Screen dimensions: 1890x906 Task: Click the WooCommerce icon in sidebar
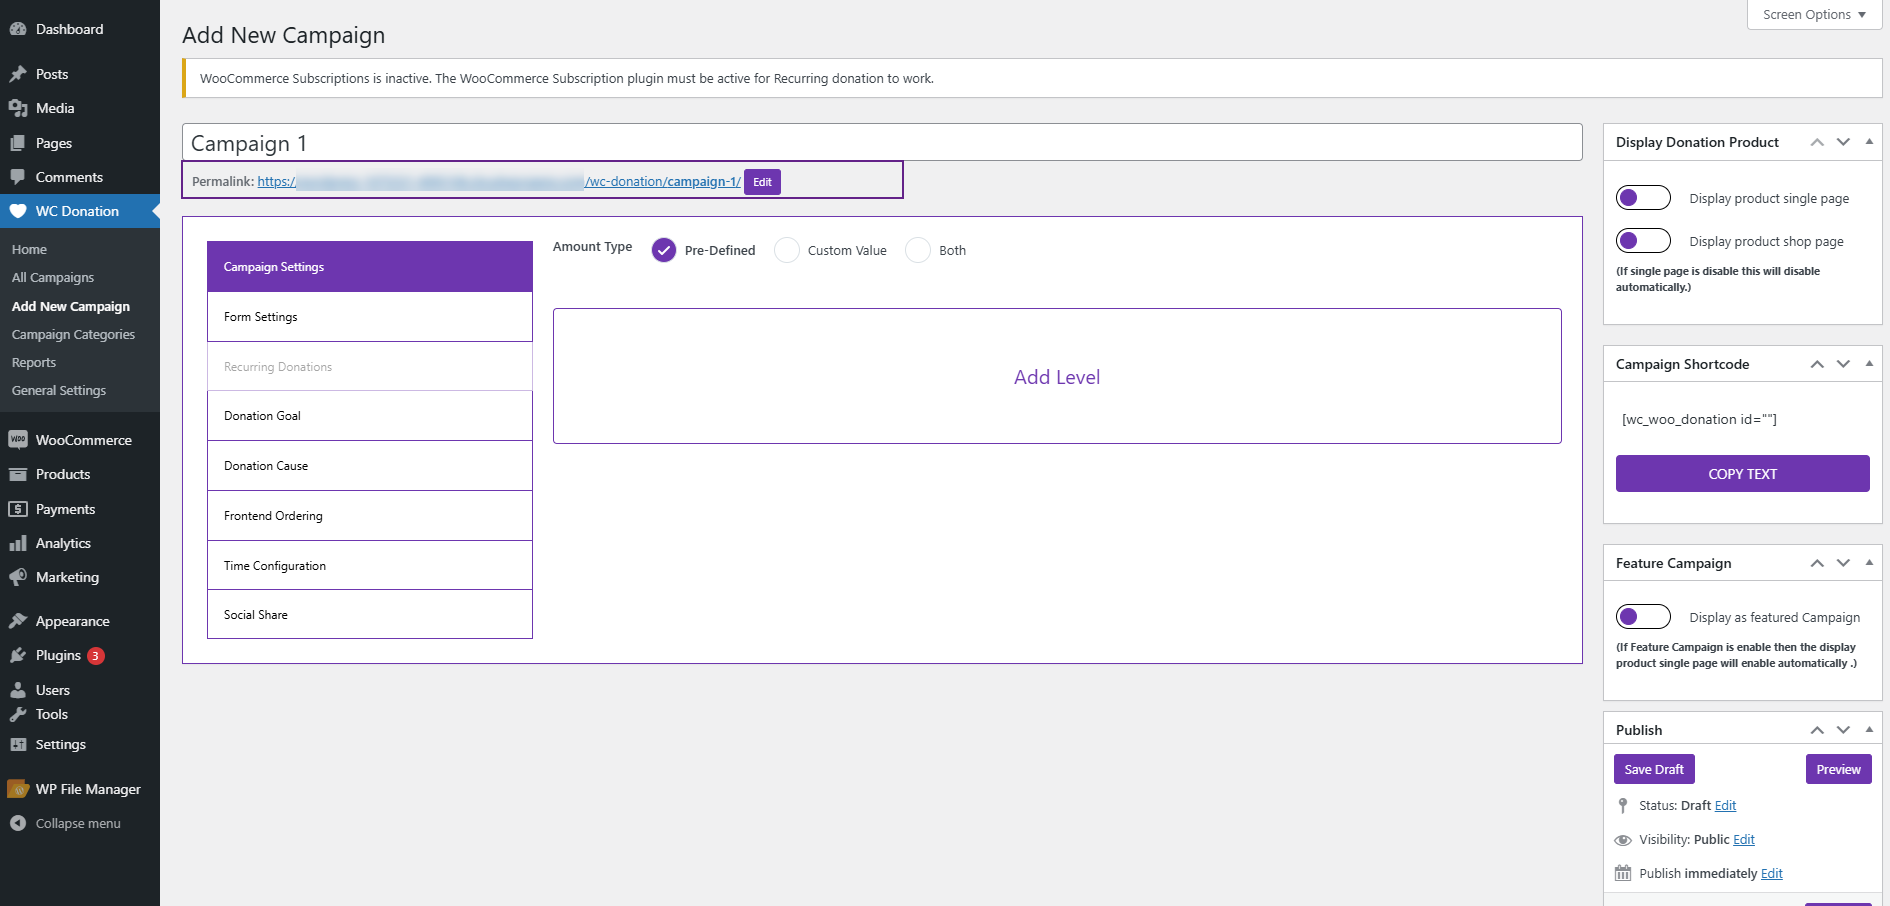click(18, 440)
